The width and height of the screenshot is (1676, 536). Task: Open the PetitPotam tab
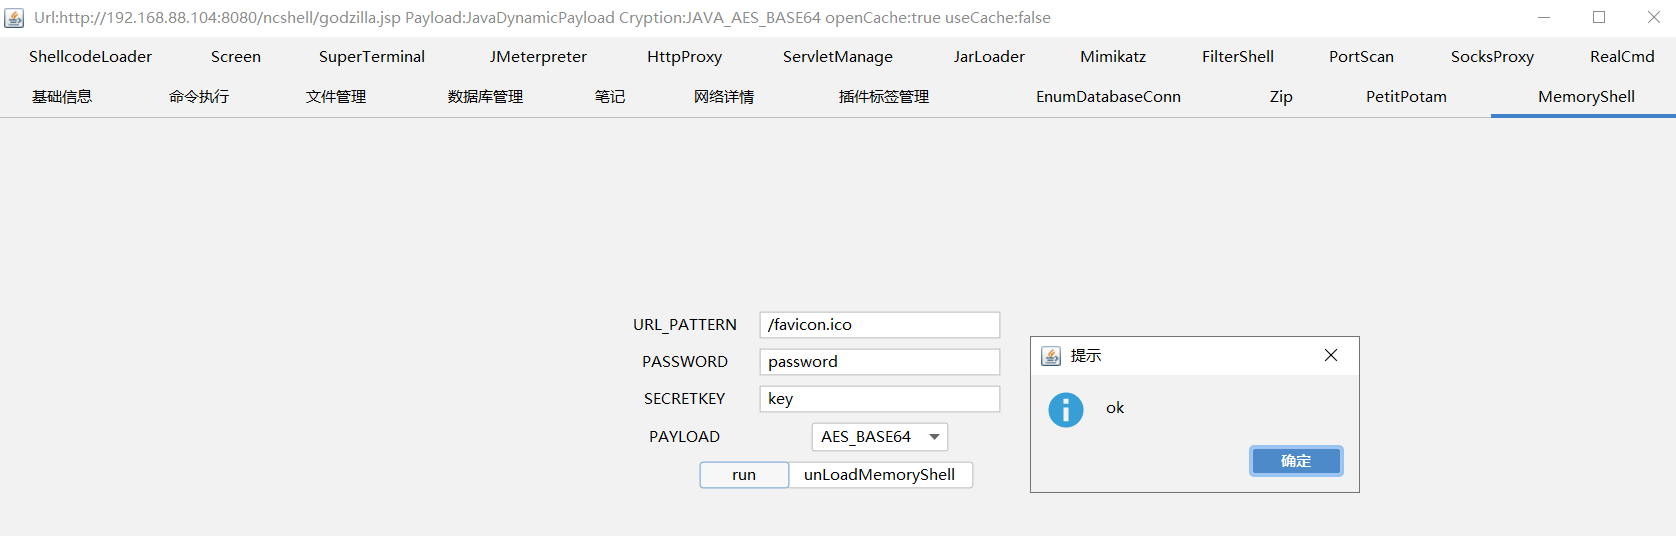coord(1406,97)
